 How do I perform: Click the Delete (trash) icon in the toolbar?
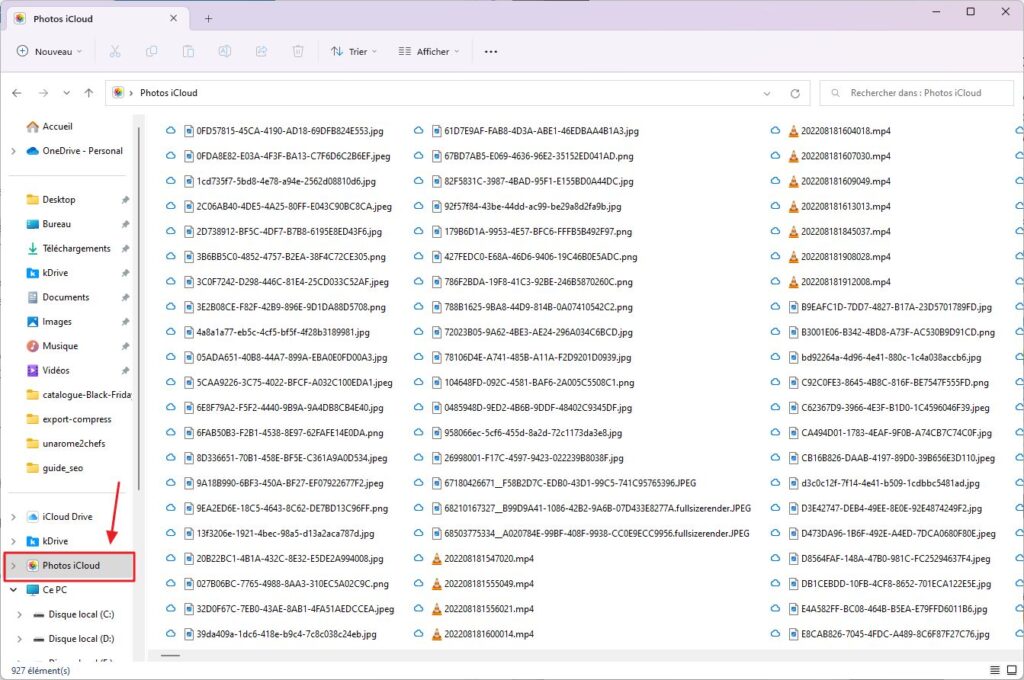pyautogui.click(x=297, y=50)
